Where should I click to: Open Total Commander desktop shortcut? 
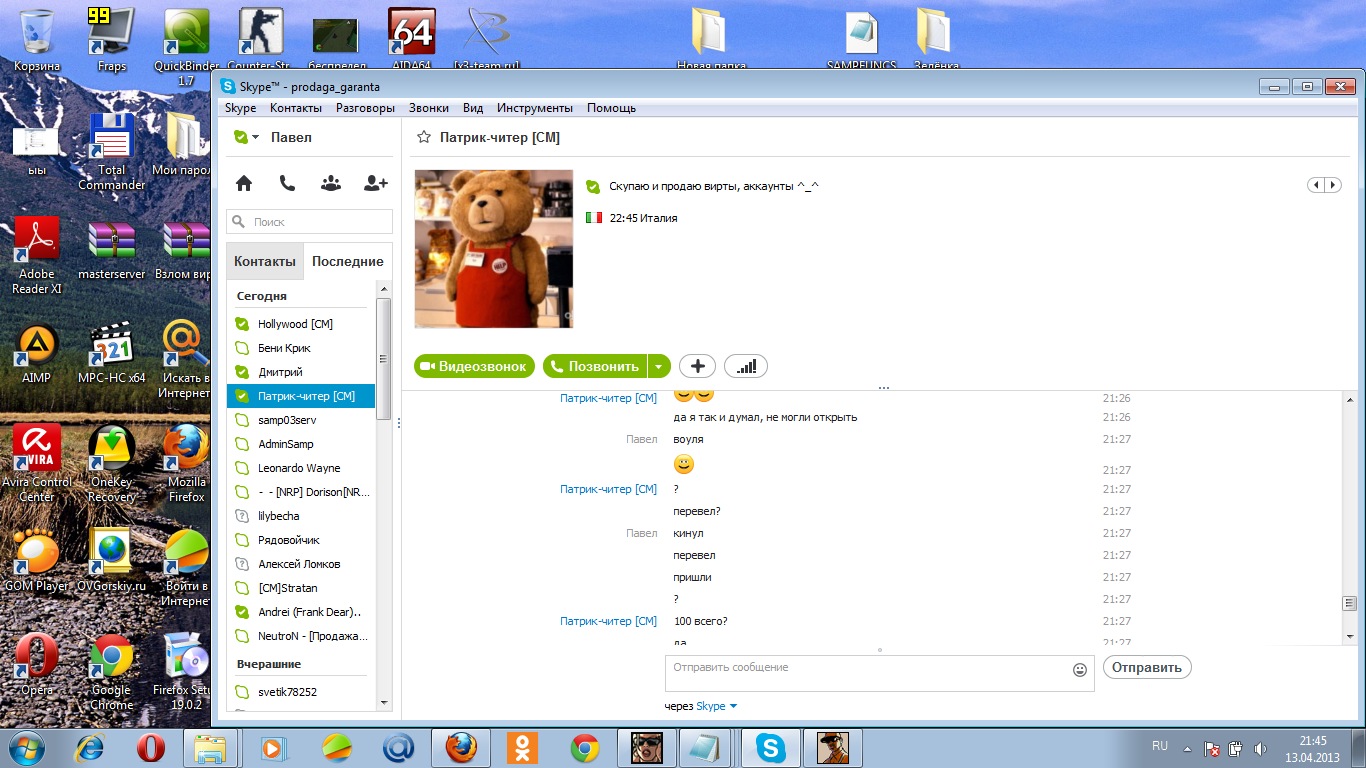pos(112,152)
